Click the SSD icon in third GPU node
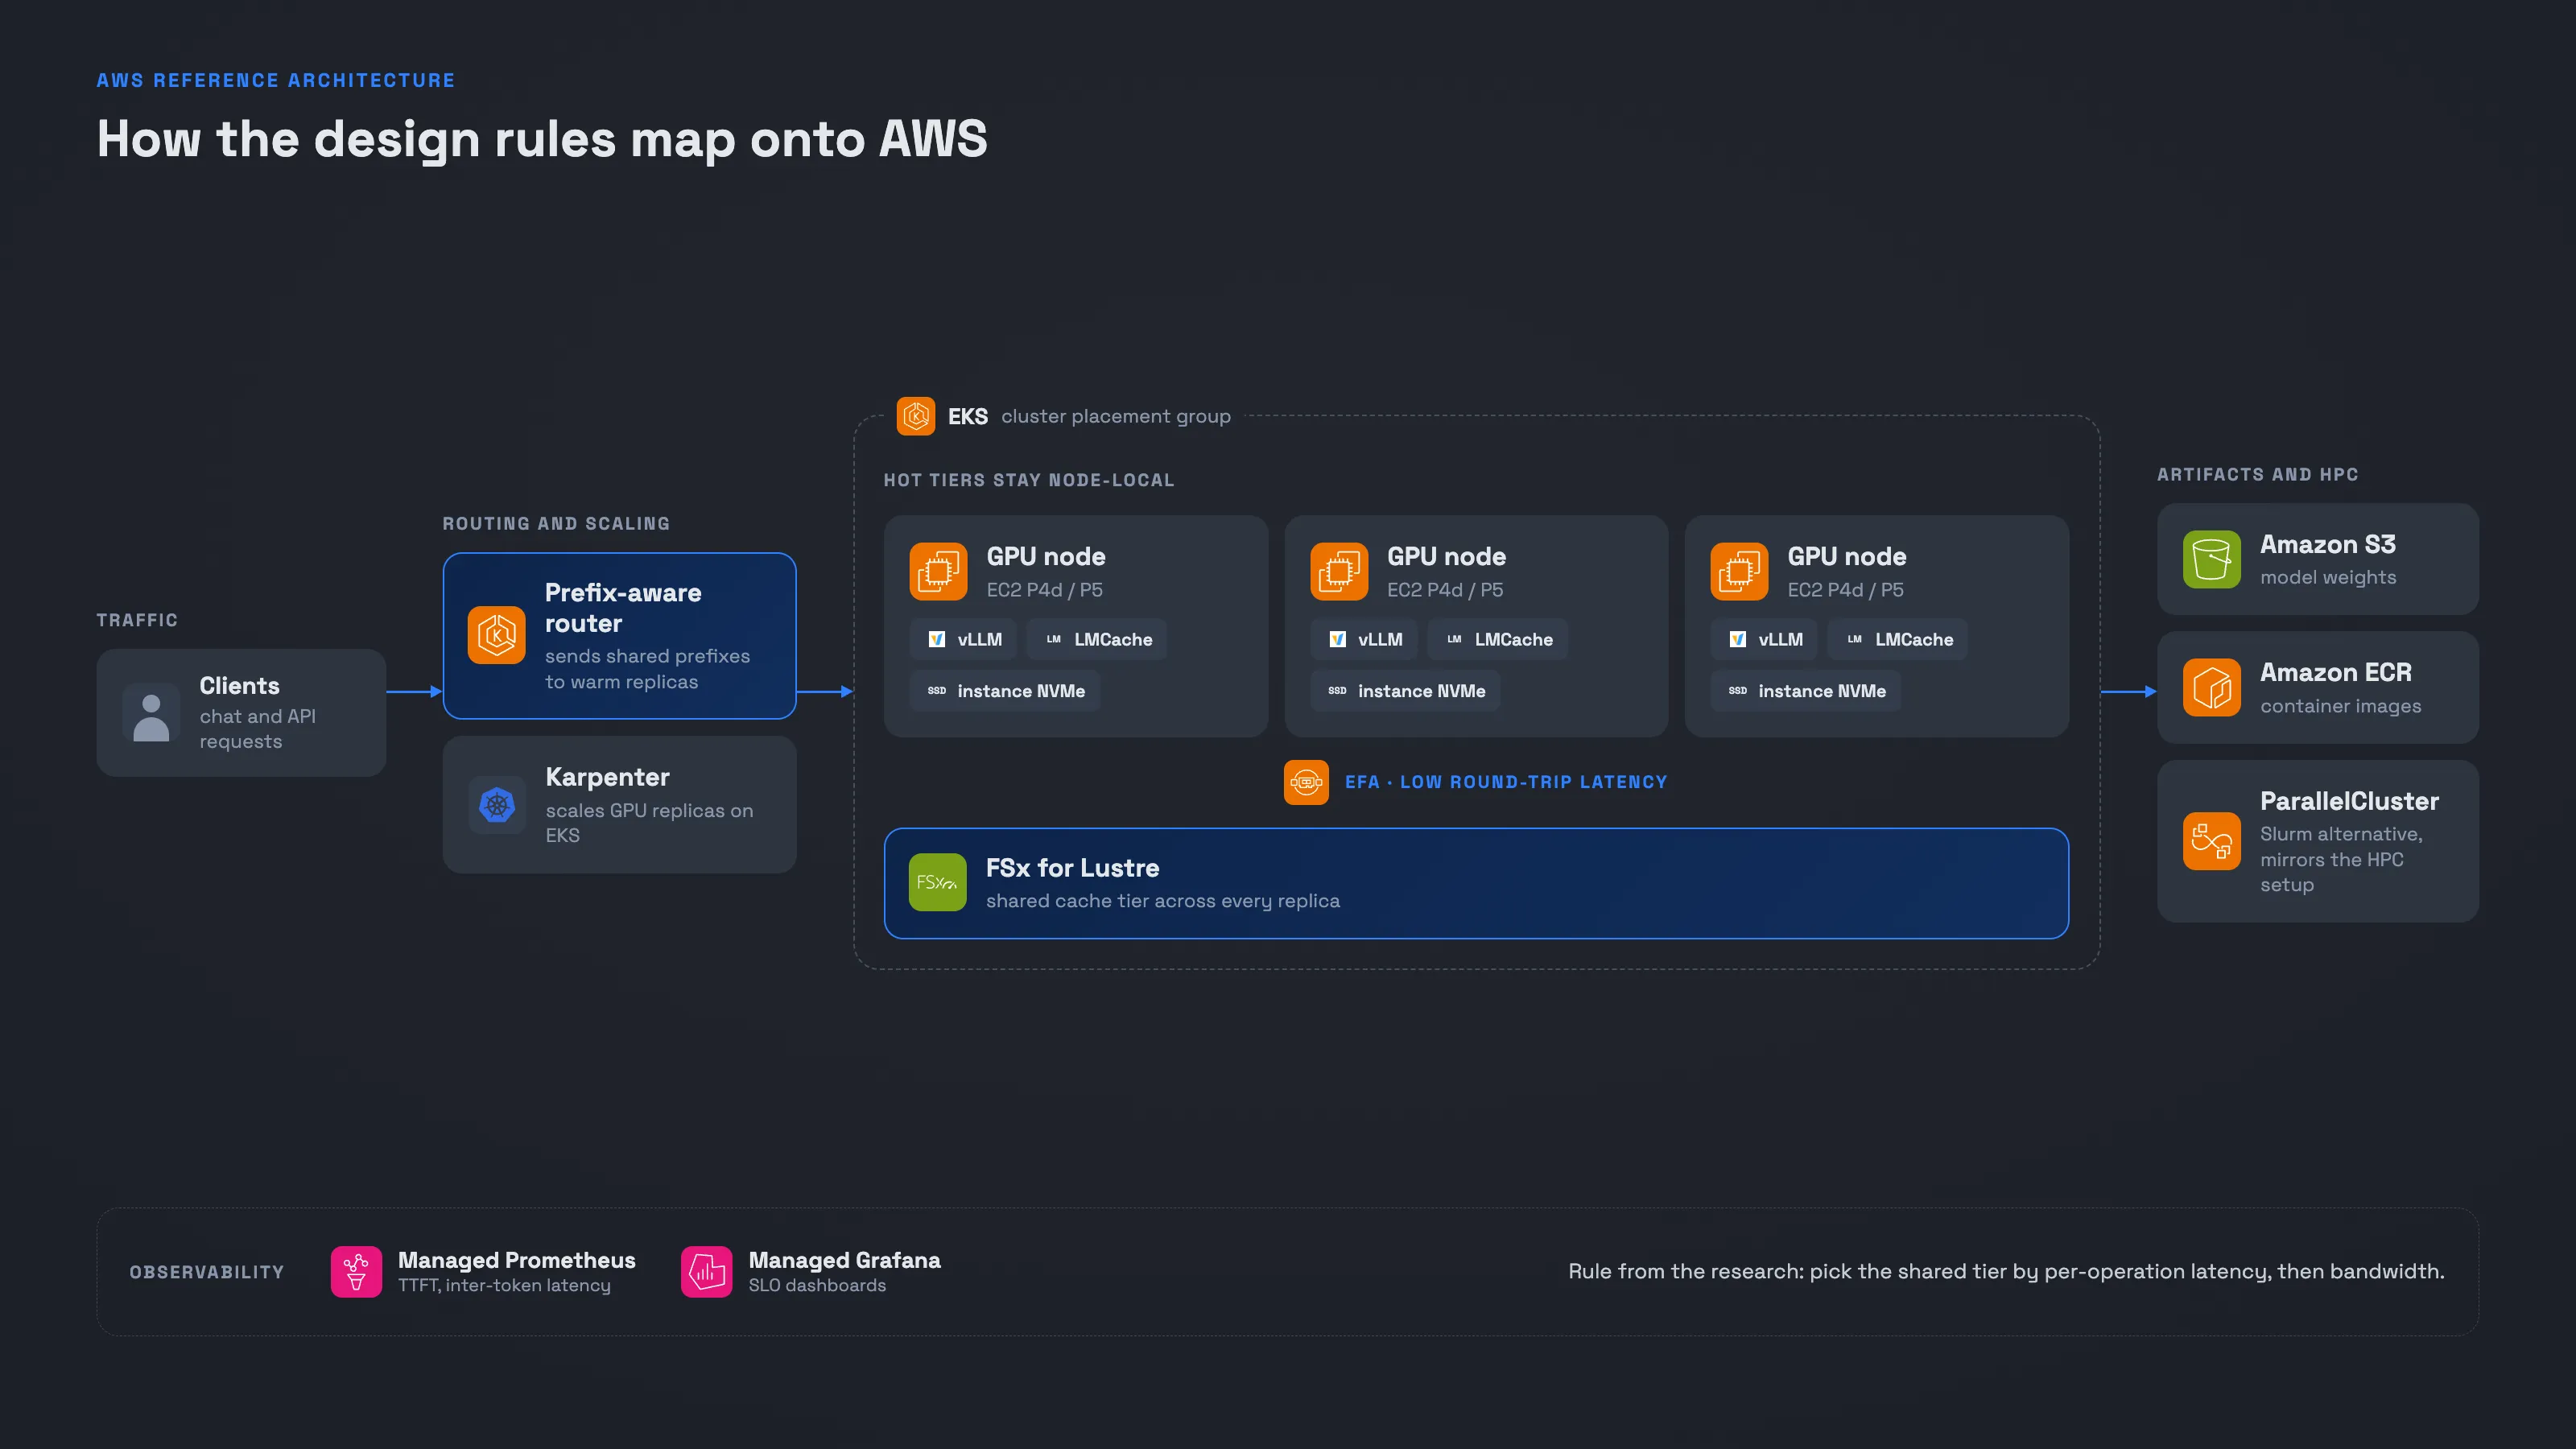 coord(1738,691)
